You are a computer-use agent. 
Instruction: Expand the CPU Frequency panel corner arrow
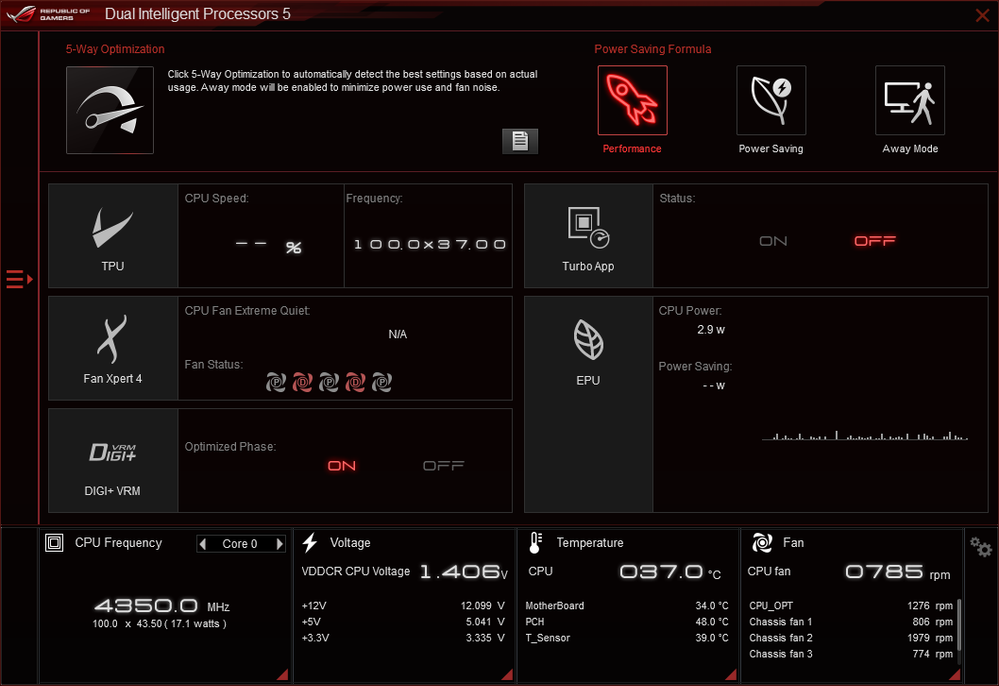pos(282,674)
